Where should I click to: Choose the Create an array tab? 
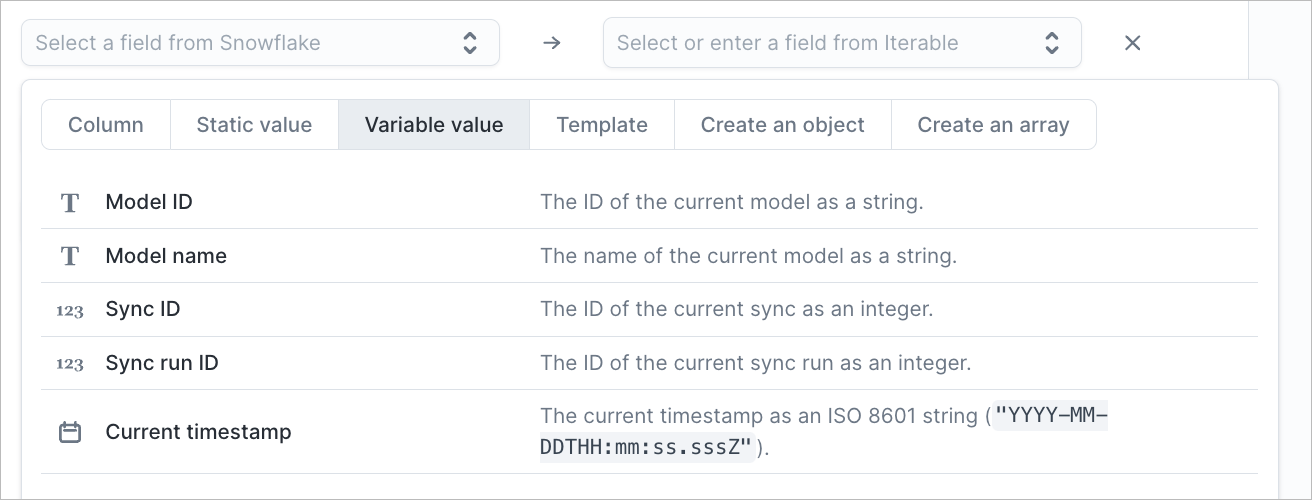(x=993, y=125)
